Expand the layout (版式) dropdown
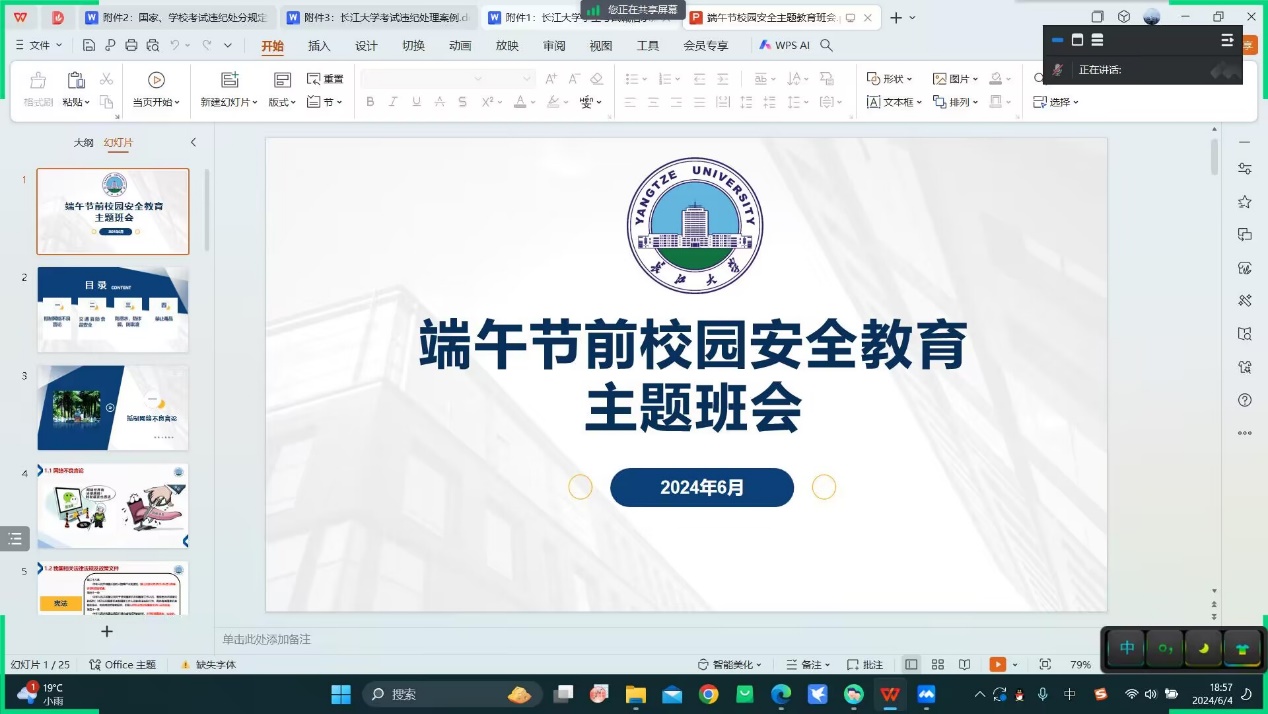Screen dimensions: 1268x714 (283, 102)
